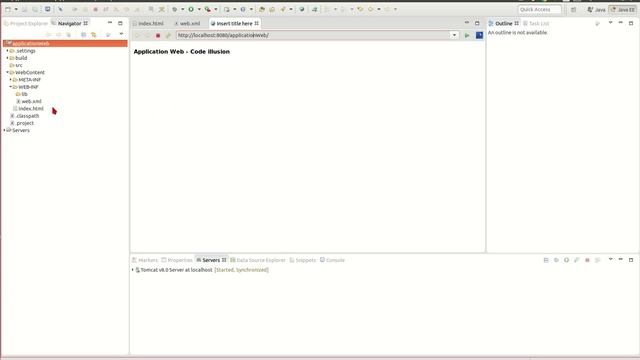Screen dimensions: 640x360
Task: Select the Servers bottom tab
Action: tap(211, 260)
